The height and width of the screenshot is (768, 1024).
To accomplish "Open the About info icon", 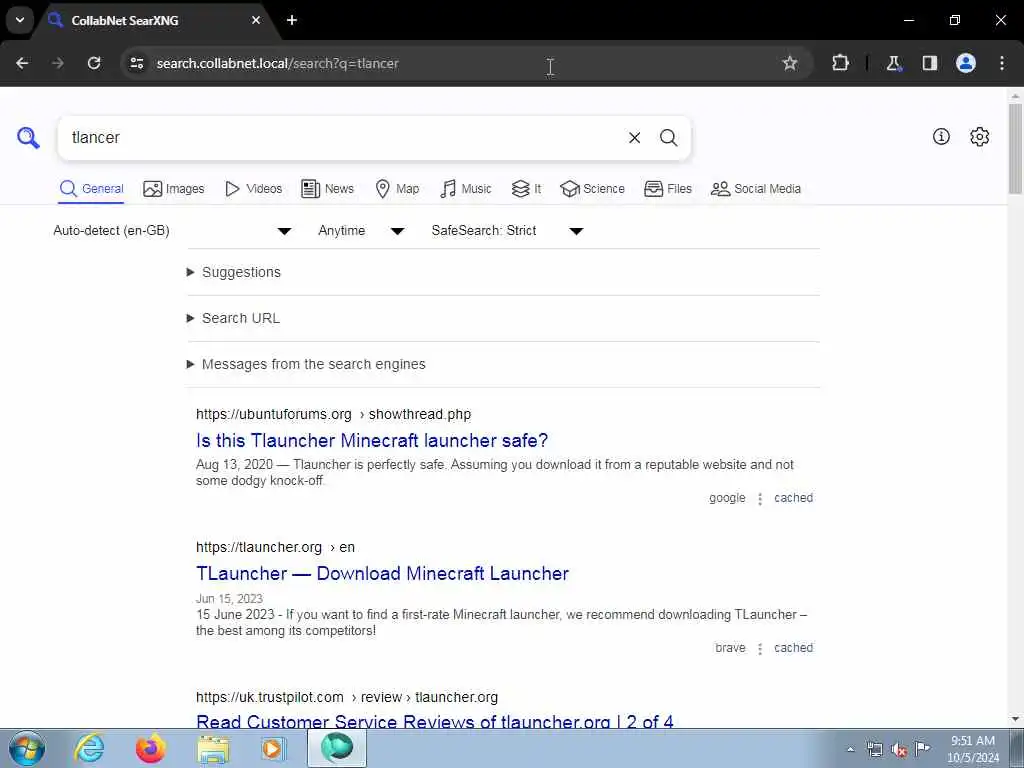I will [x=941, y=136].
